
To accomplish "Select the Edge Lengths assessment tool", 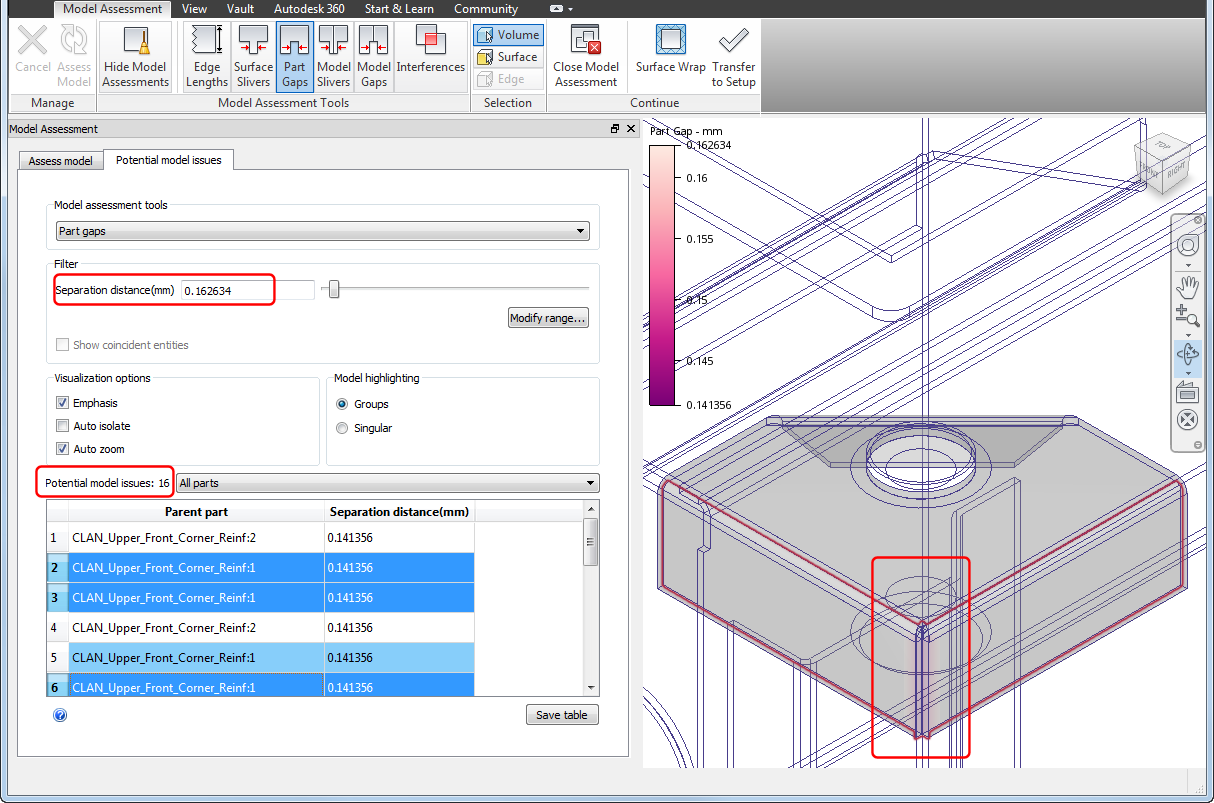I will pyautogui.click(x=207, y=57).
